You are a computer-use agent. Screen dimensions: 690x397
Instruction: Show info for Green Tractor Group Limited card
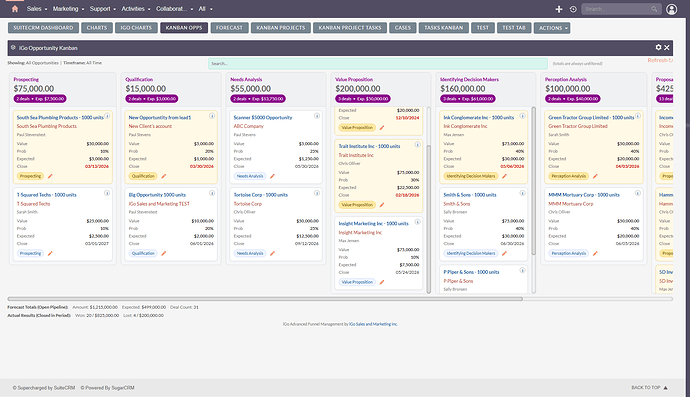pos(638,116)
